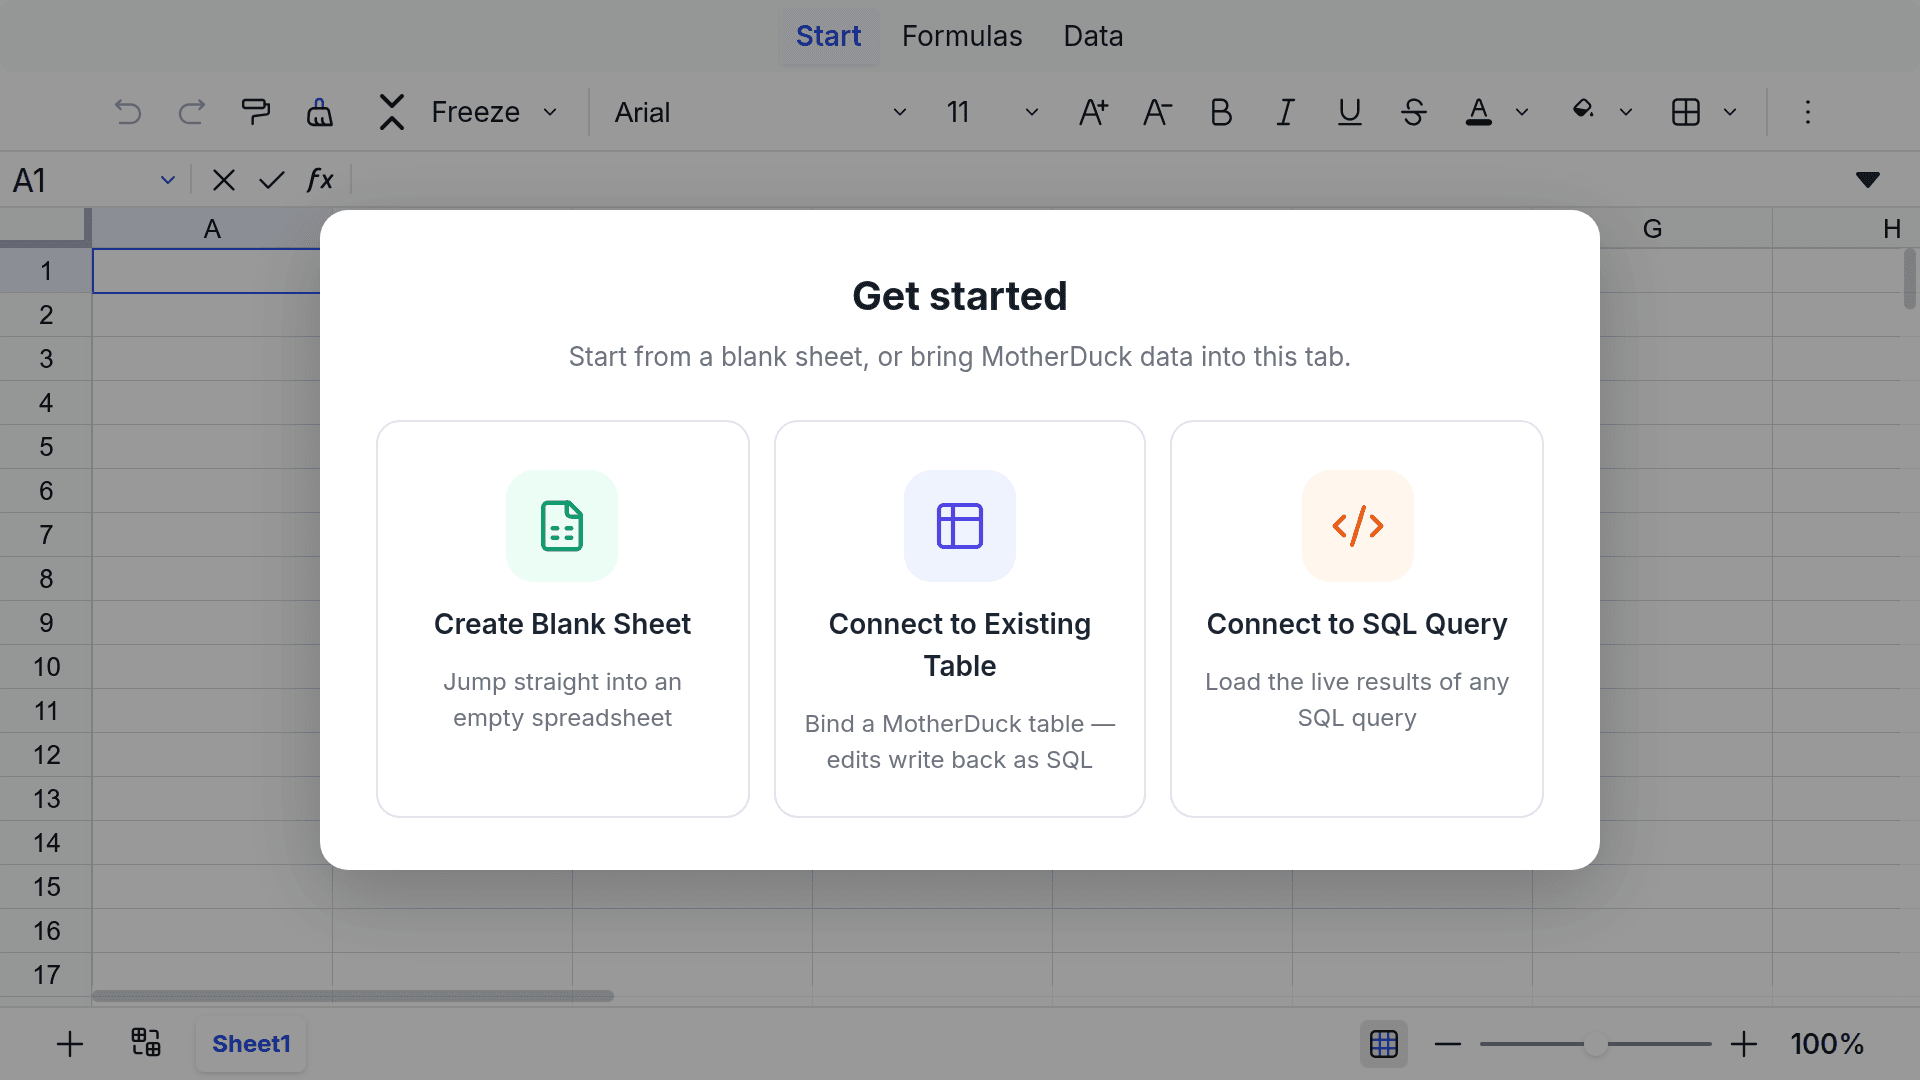Confirm formula entry with checkmark icon
Image resolution: width=1920 pixels, height=1080 pixels.
click(271, 180)
